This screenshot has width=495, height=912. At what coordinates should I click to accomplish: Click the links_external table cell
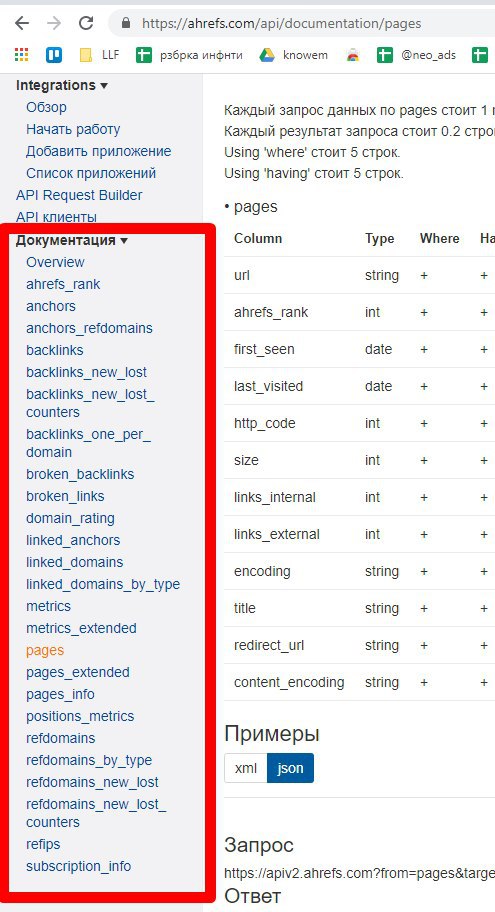277,534
